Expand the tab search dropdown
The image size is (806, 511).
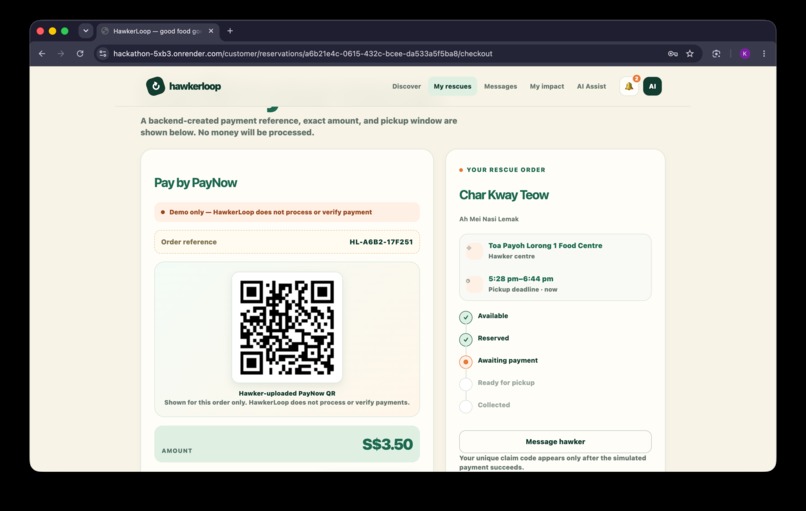coord(86,31)
